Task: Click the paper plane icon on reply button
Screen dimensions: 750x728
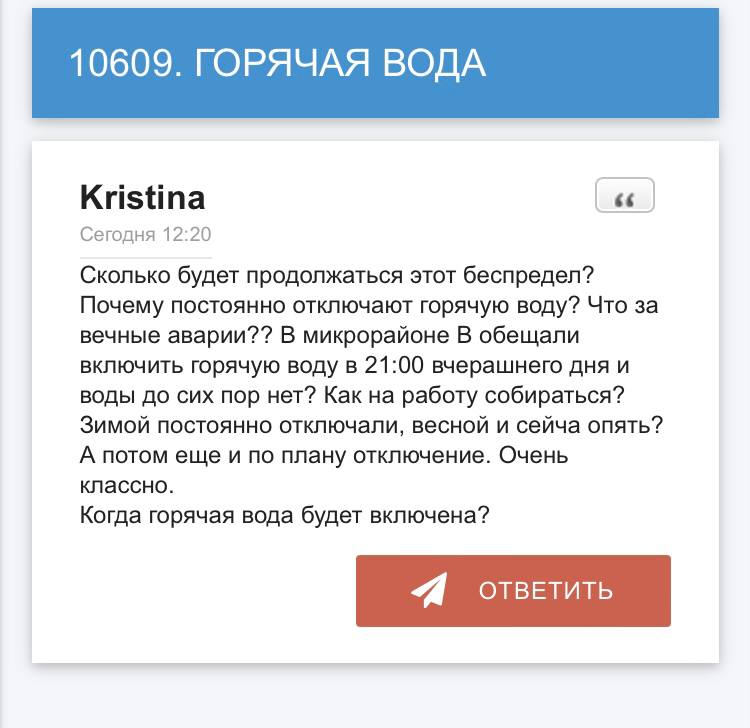Action: 429,590
